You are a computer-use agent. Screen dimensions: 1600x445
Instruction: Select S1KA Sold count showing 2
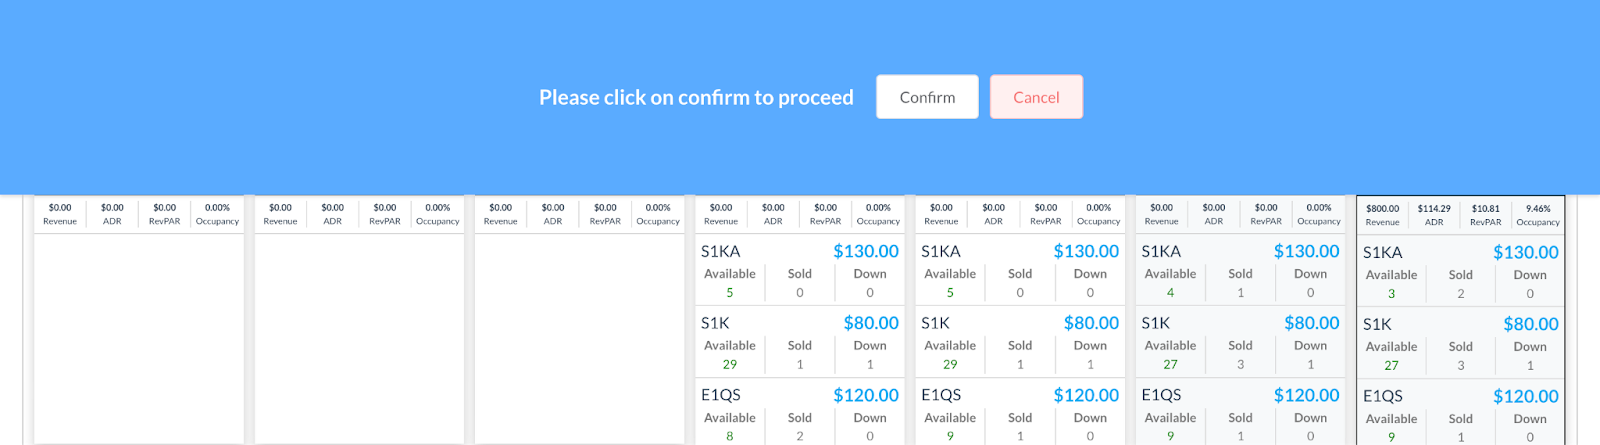tap(1461, 294)
